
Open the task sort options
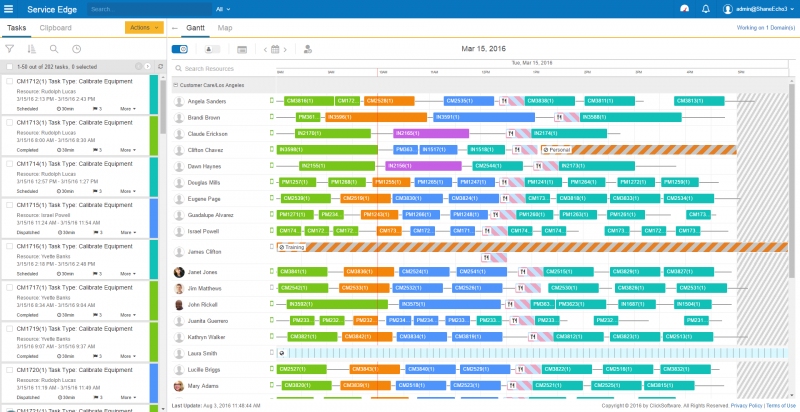click(x=32, y=49)
